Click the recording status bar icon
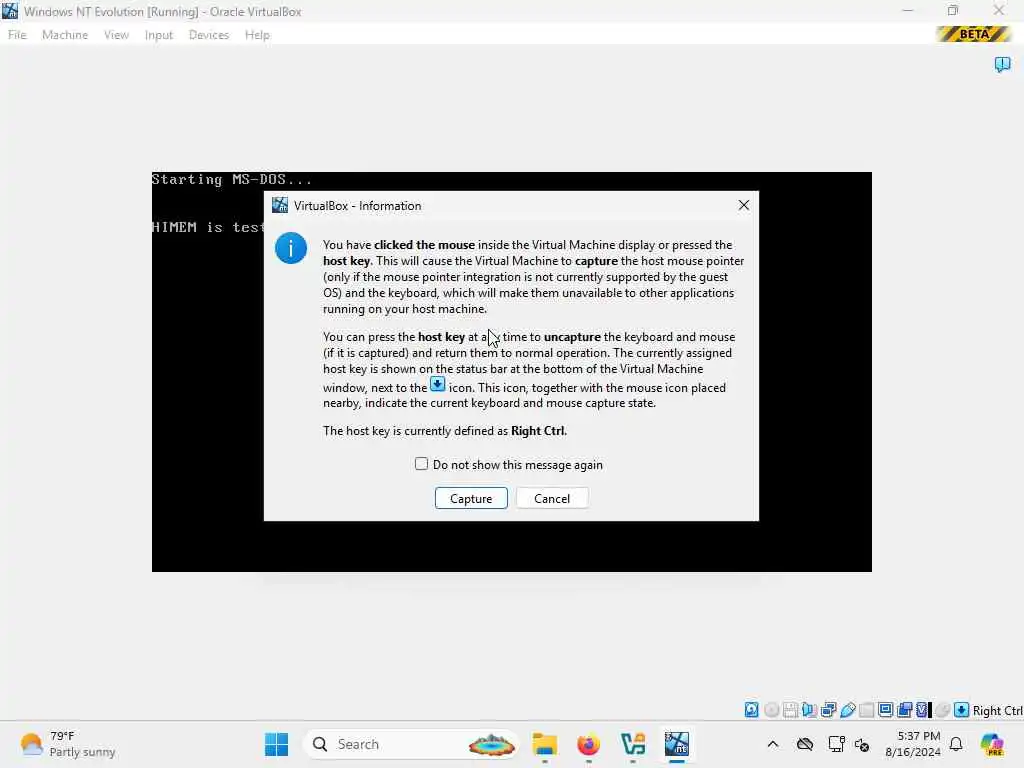The image size is (1024, 768). (904, 710)
